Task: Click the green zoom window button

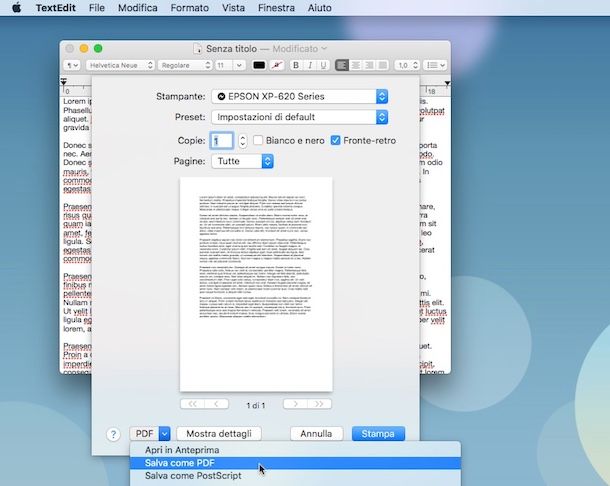Action: point(98,48)
